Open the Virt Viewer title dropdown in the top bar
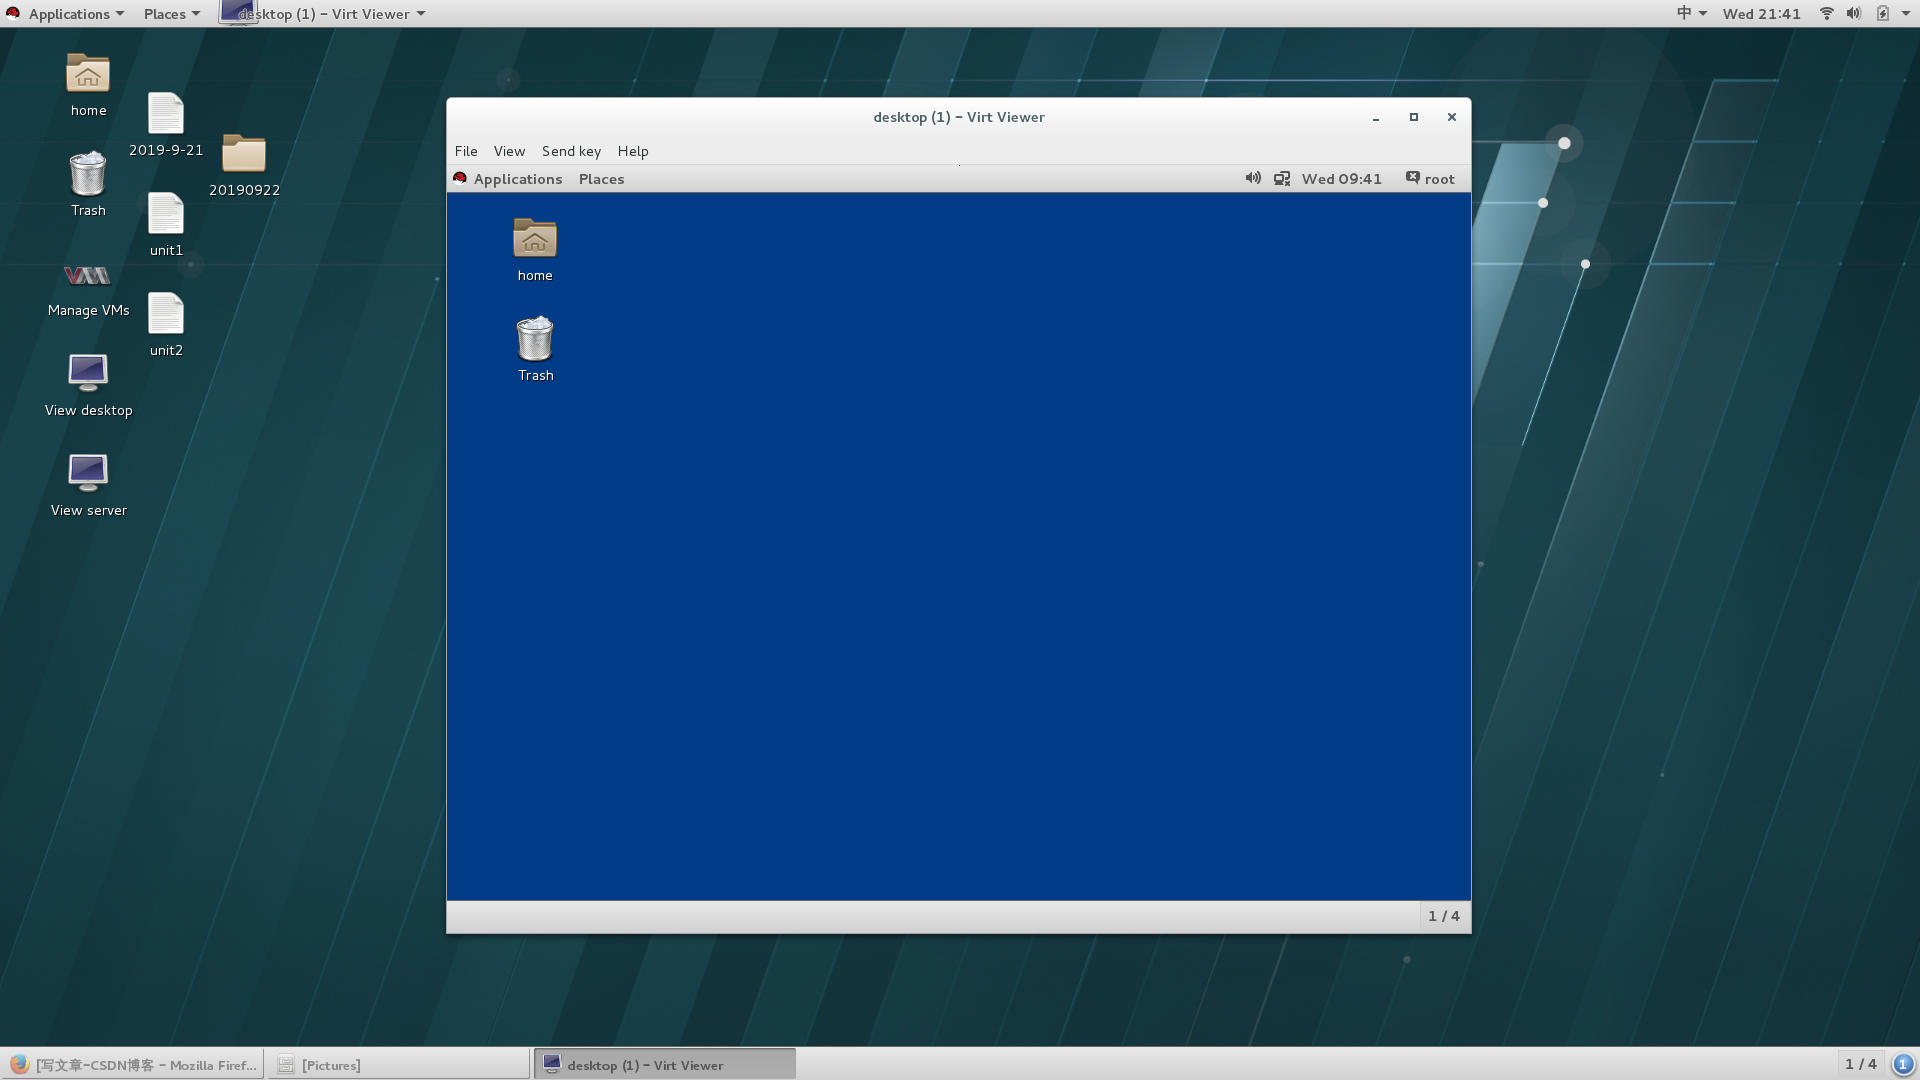Image resolution: width=1920 pixels, height=1080 pixels. 331,14
